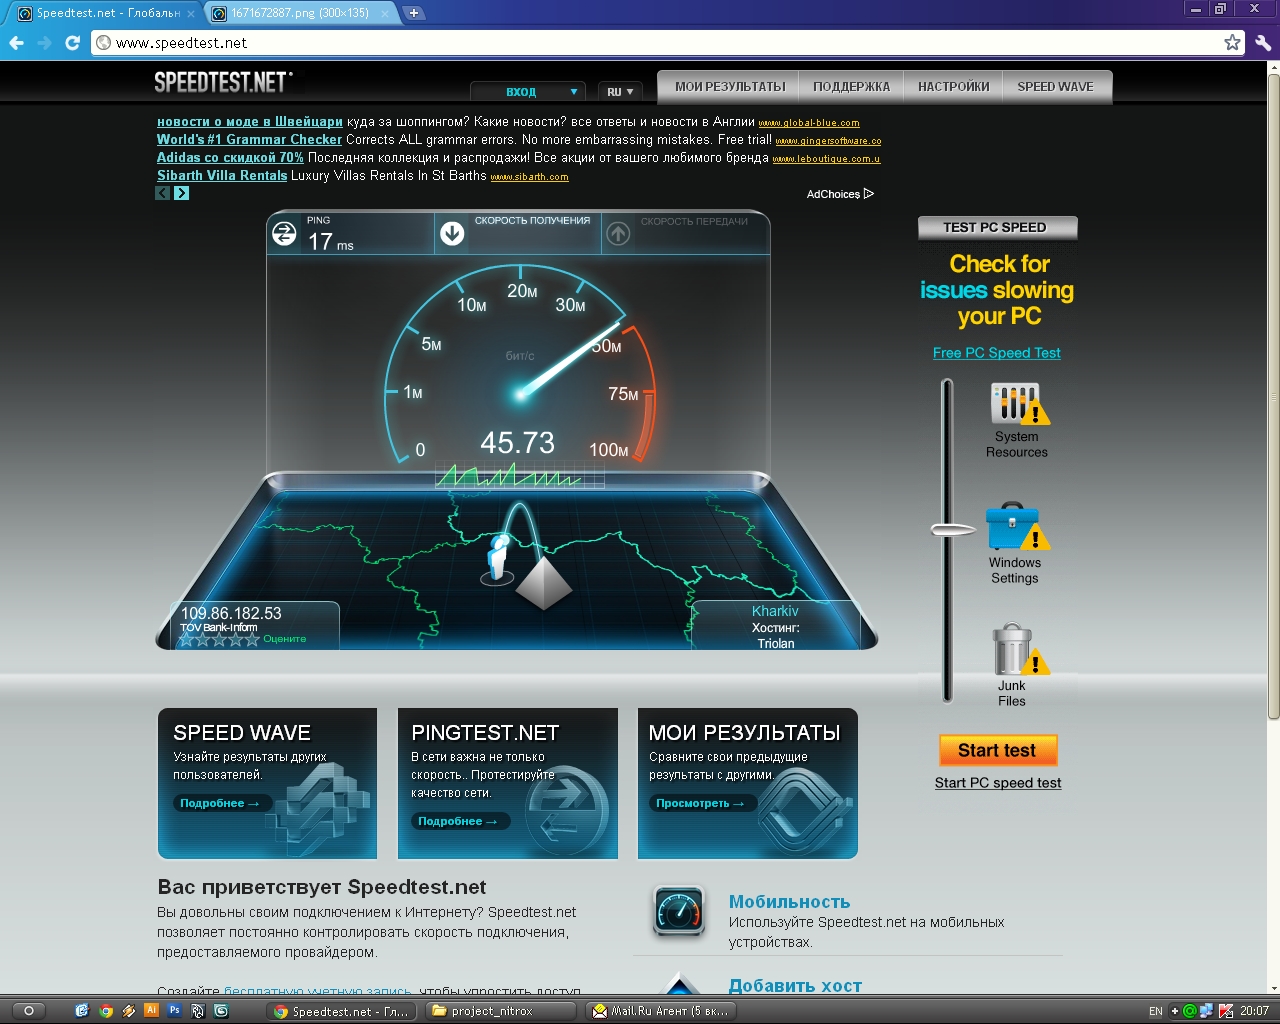The image size is (1280, 1024).
Task: Click the browser back arrow
Action: [17, 43]
